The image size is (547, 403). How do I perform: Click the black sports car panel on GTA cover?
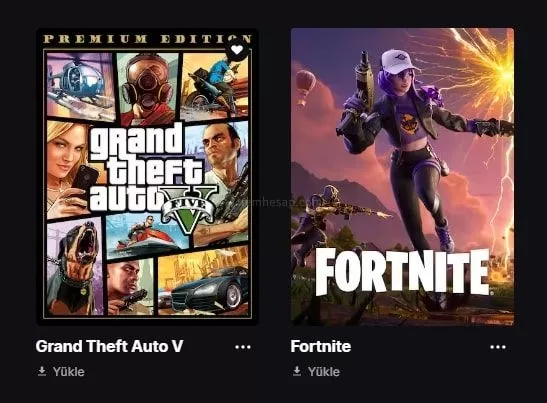203,283
